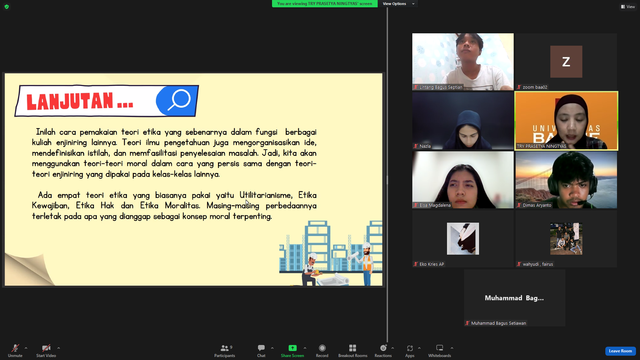
Task: Click muted mic icon beside Eko Kries AP
Action: pos(416,264)
